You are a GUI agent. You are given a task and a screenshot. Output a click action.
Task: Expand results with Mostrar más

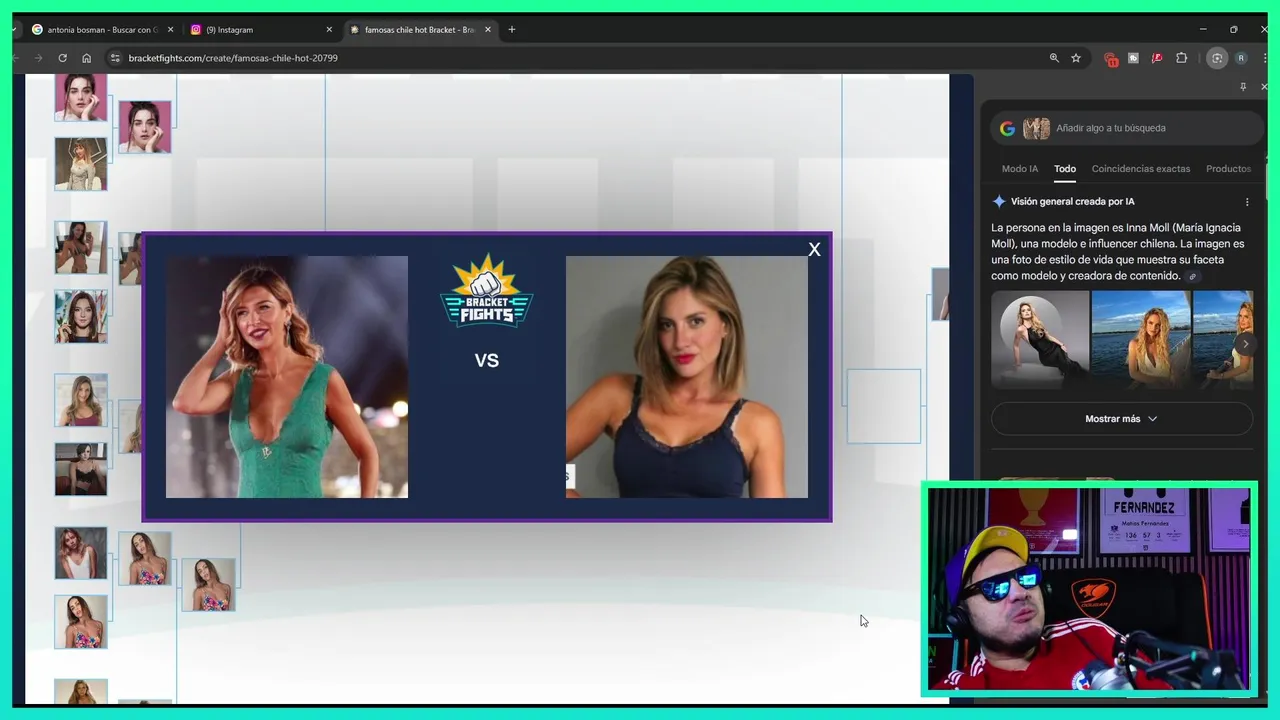[1121, 419]
